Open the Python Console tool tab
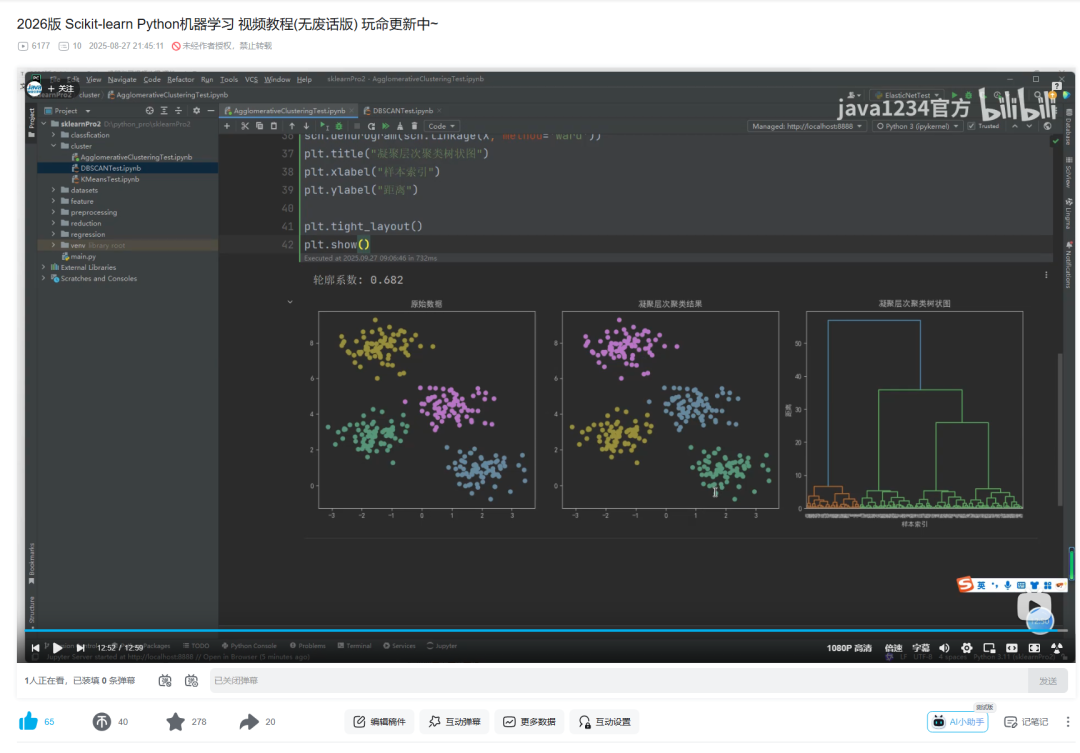This screenshot has width=1080, height=753. (249, 646)
